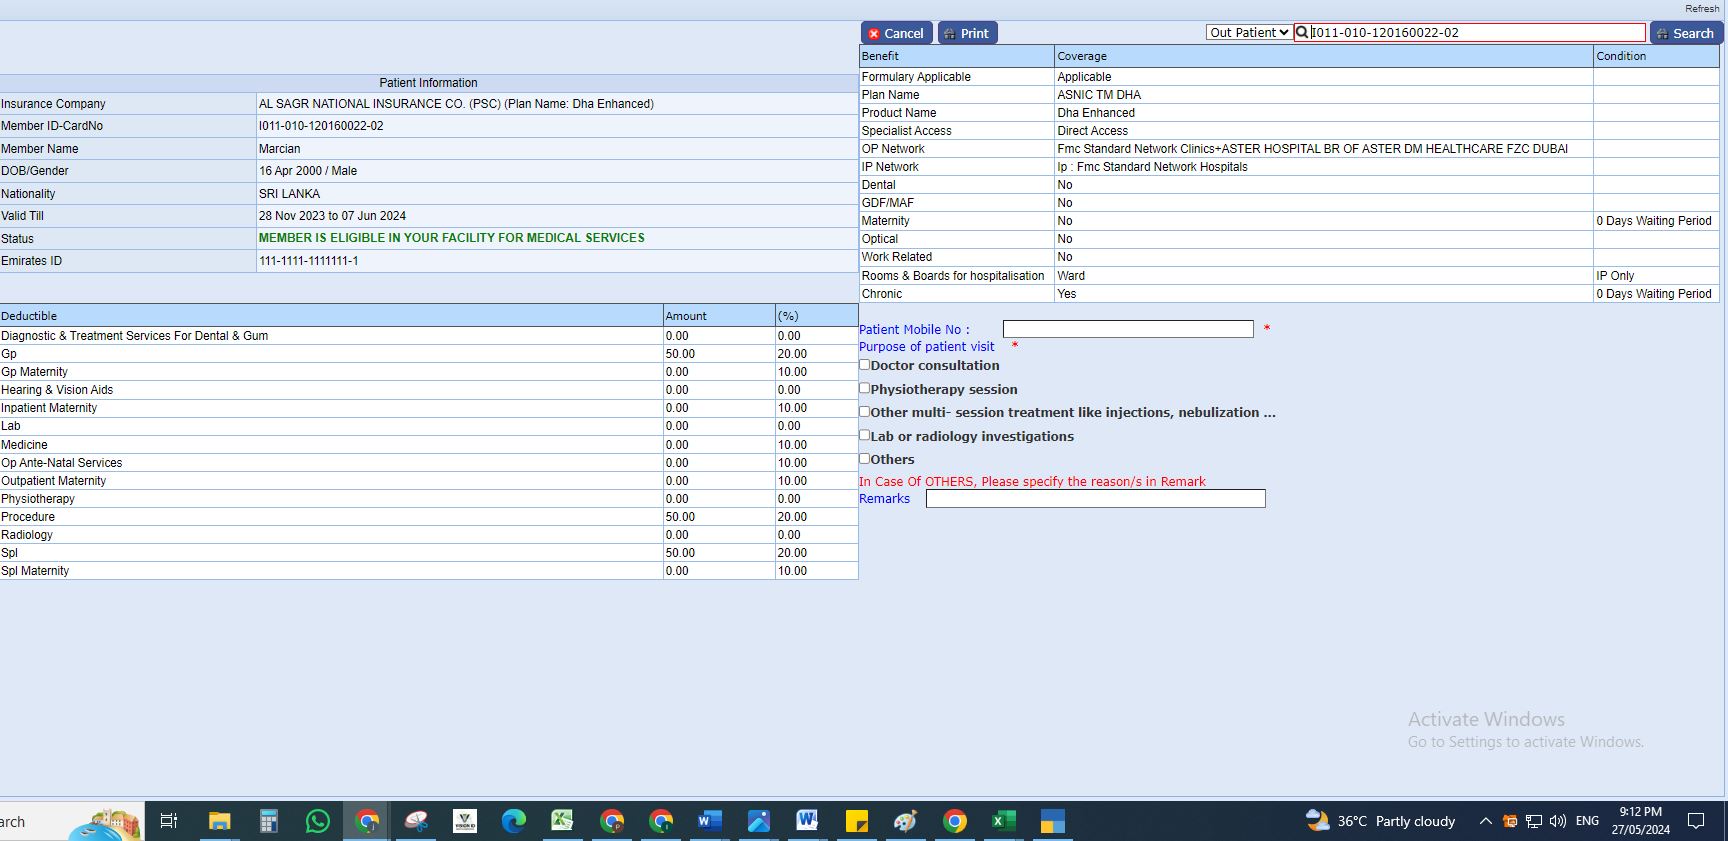The image size is (1728, 841).
Task: Open the Sticky Notes taskbar icon
Action: coord(856,821)
